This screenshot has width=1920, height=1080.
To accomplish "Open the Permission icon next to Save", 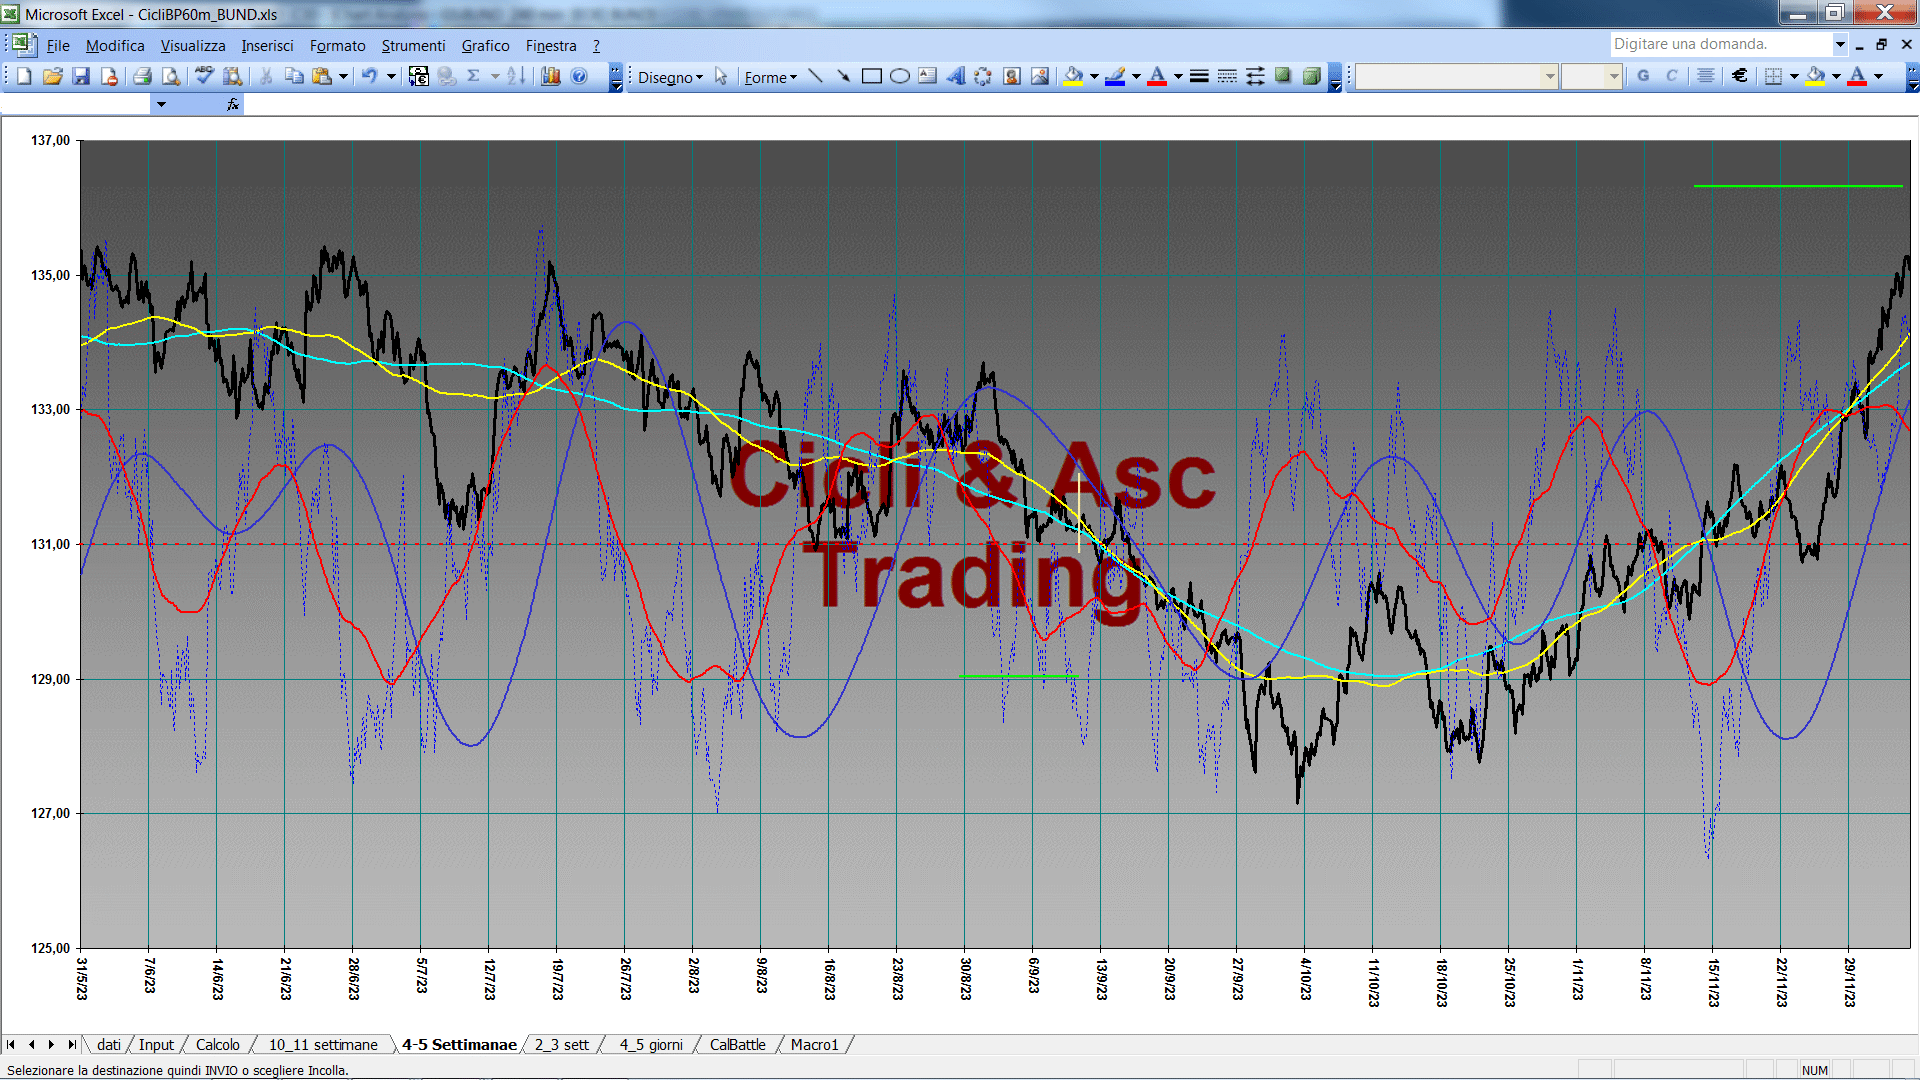I will pyautogui.click(x=109, y=76).
